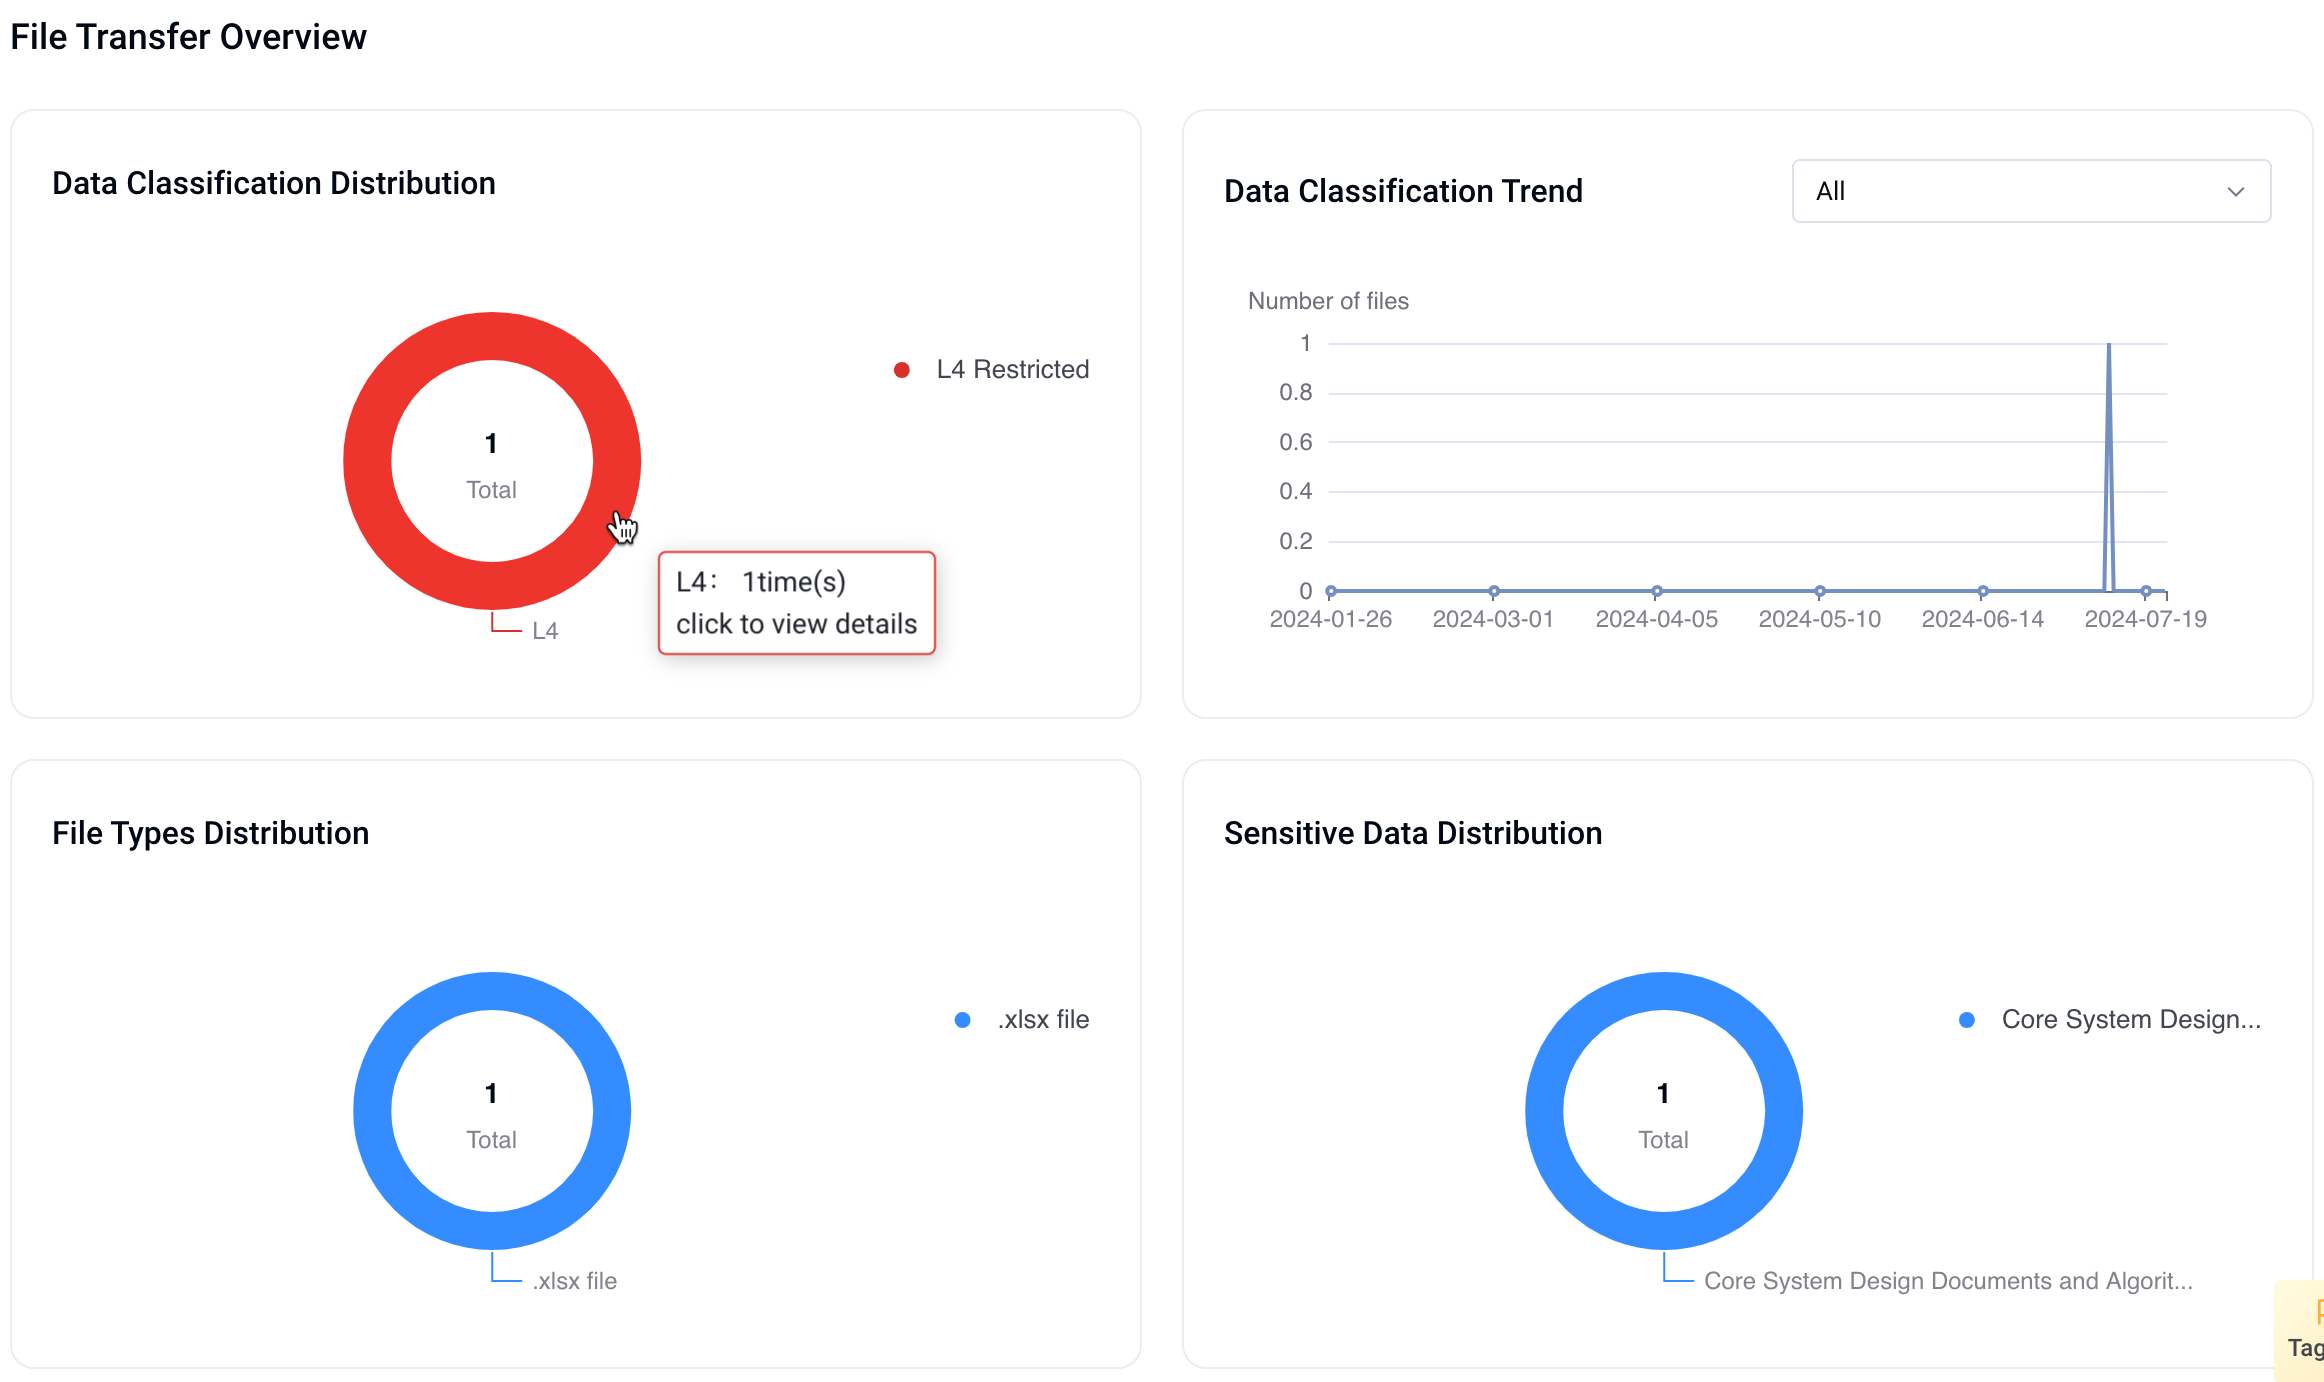Click the File Types Distribution title

pos(211,834)
